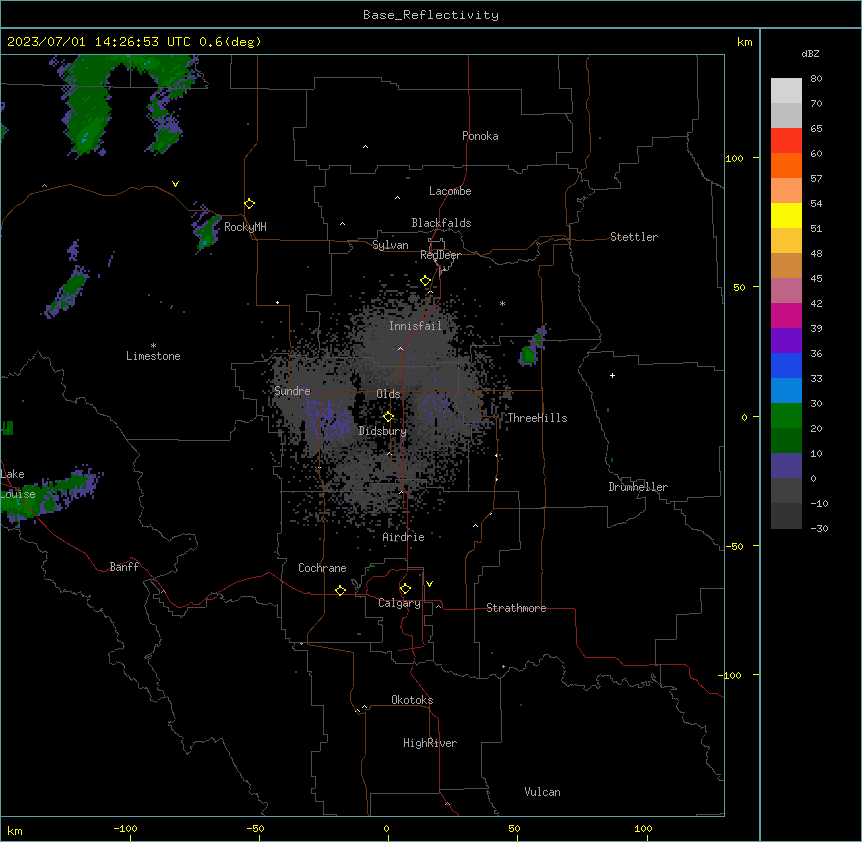The image size is (862, 842).
Task: Click the -100 tick label on the horizontal axis
Action: pos(125,828)
